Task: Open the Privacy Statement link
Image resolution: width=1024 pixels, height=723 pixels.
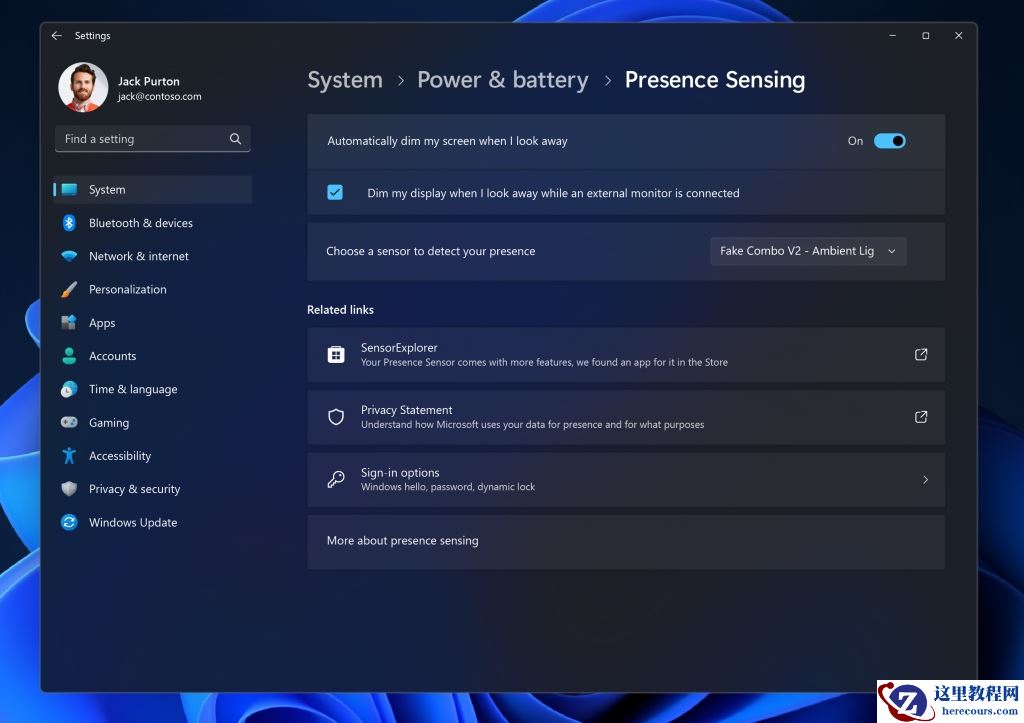Action: (625, 417)
